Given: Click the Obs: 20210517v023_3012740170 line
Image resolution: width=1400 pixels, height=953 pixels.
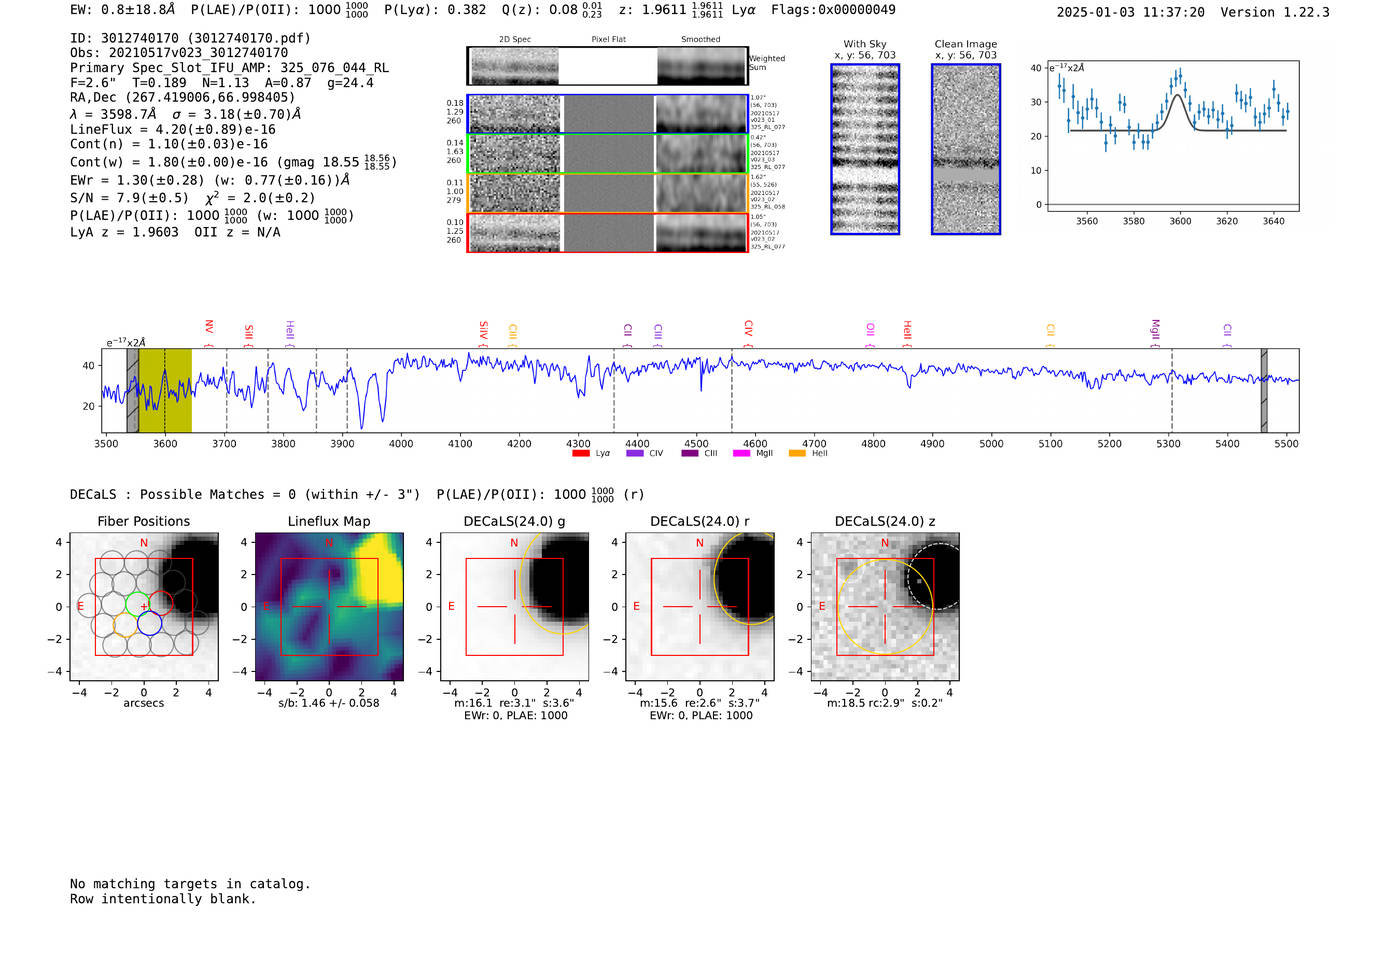Looking at the screenshot, I should (179, 52).
